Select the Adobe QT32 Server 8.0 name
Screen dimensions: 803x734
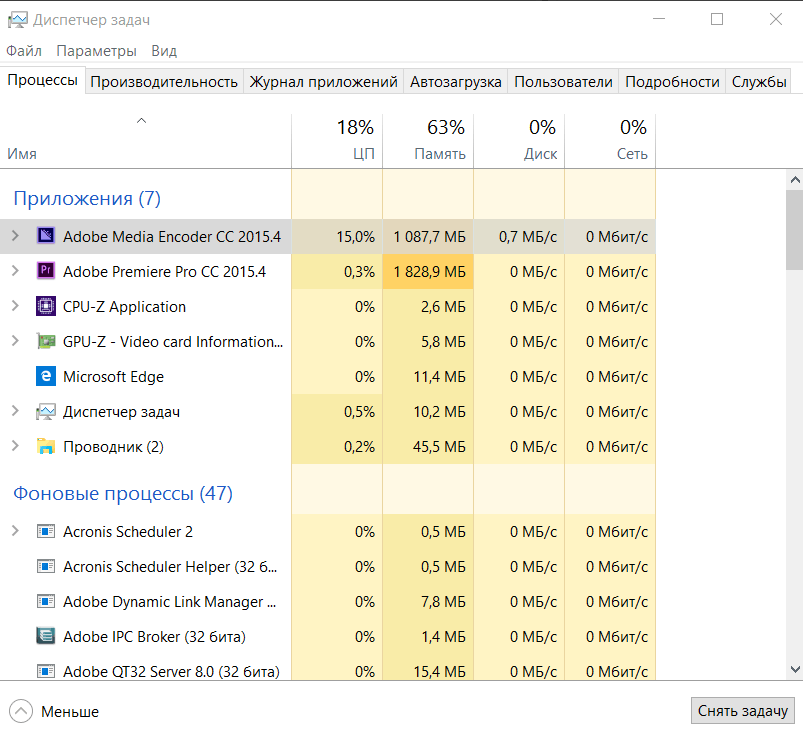point(171,672)
